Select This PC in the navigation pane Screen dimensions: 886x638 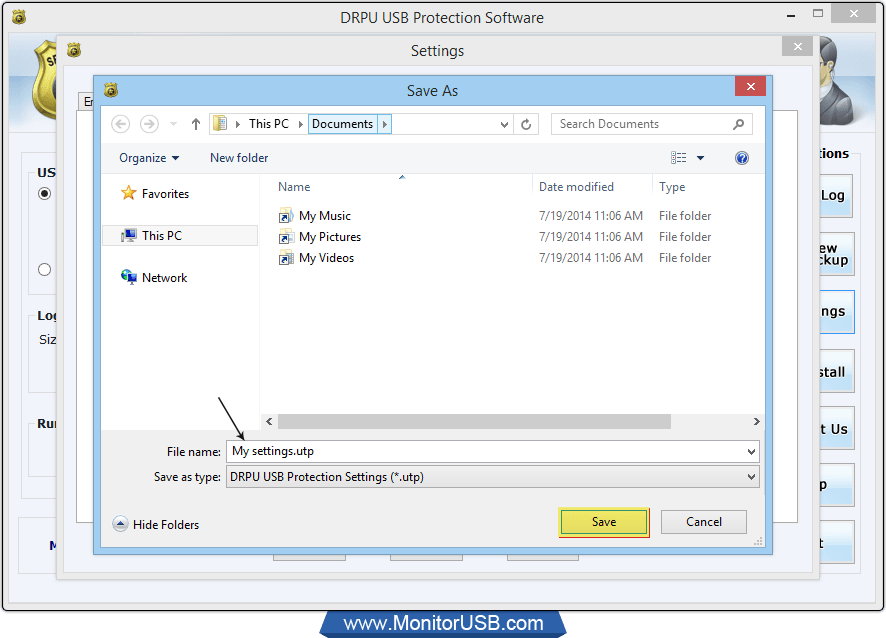pyautogui.click(x=180, y=236)
